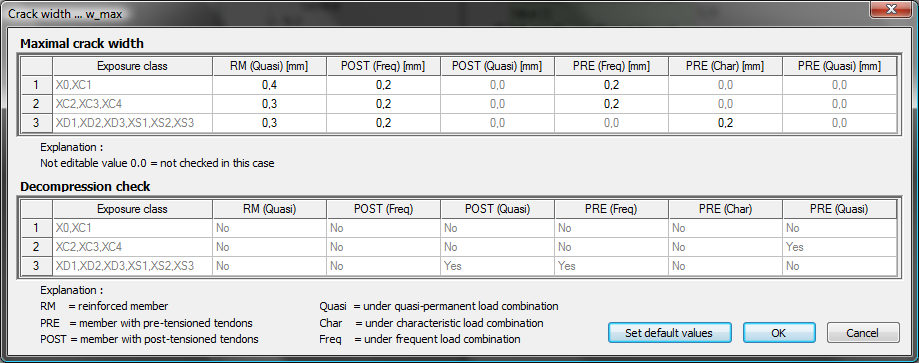This screenshot has width=919, height=363.
Task: Select row 3 header in Maximal crack width
Action: coord(36,123)
